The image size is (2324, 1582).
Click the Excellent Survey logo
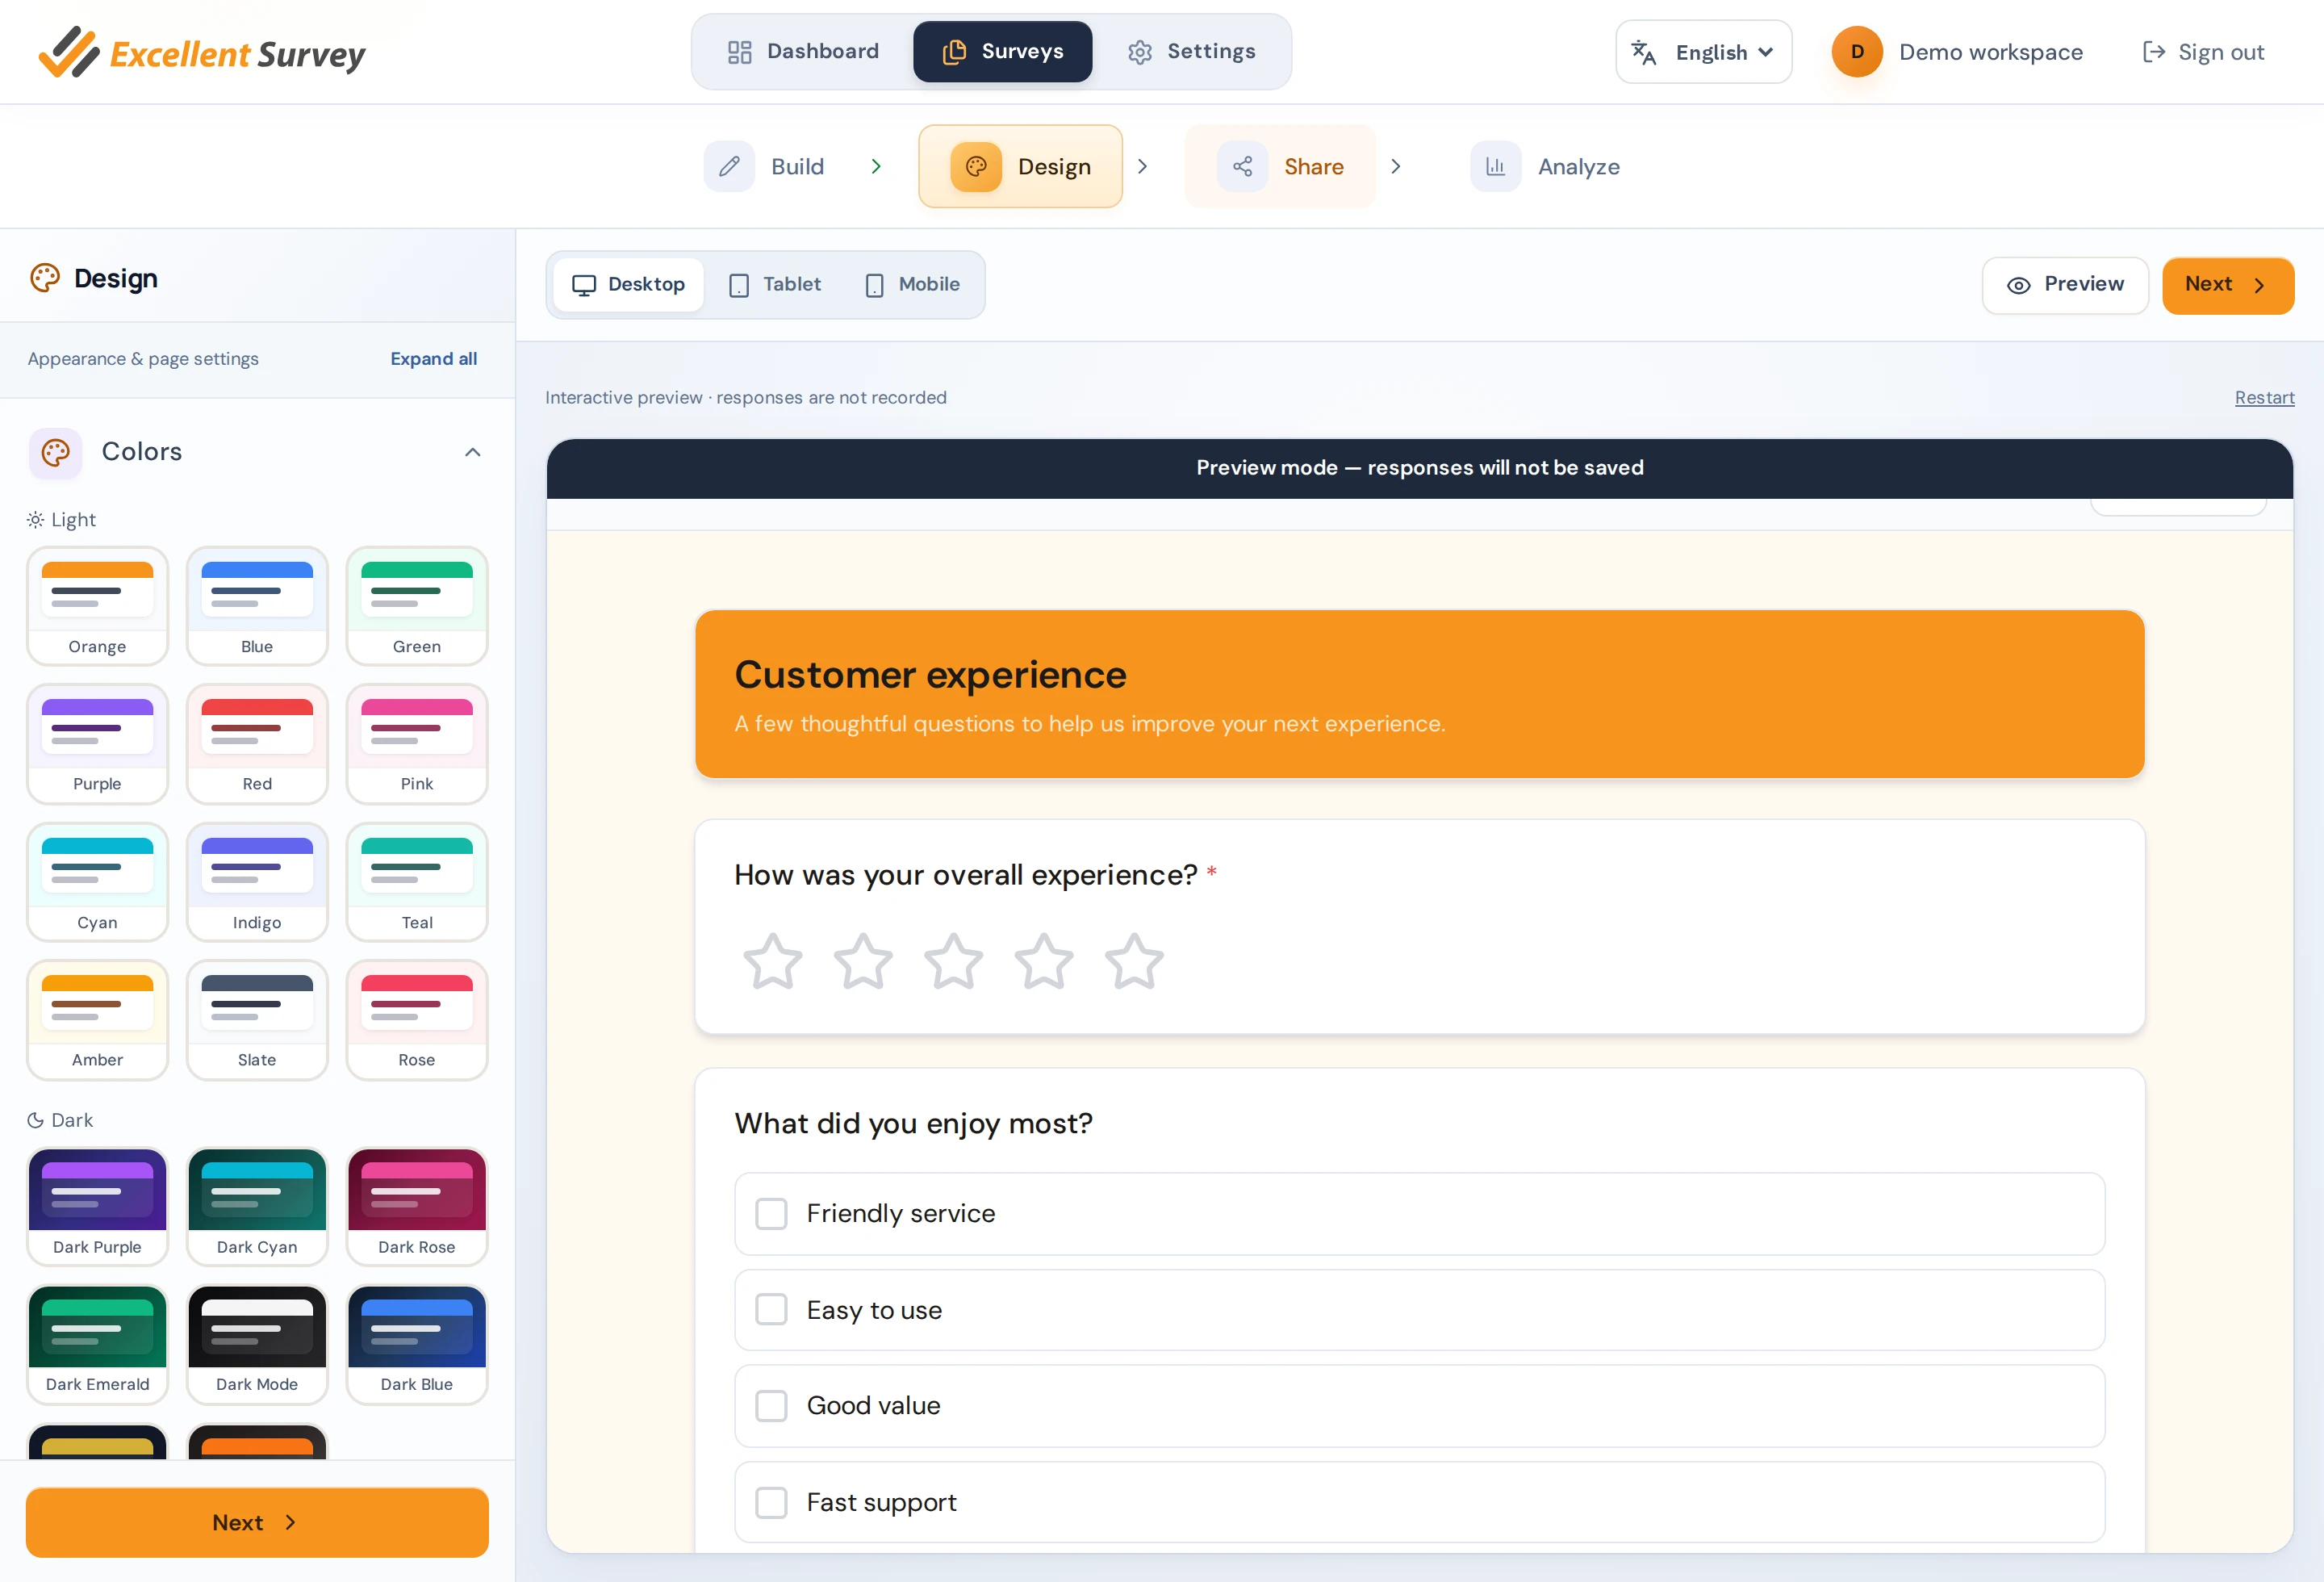(202, 52)
